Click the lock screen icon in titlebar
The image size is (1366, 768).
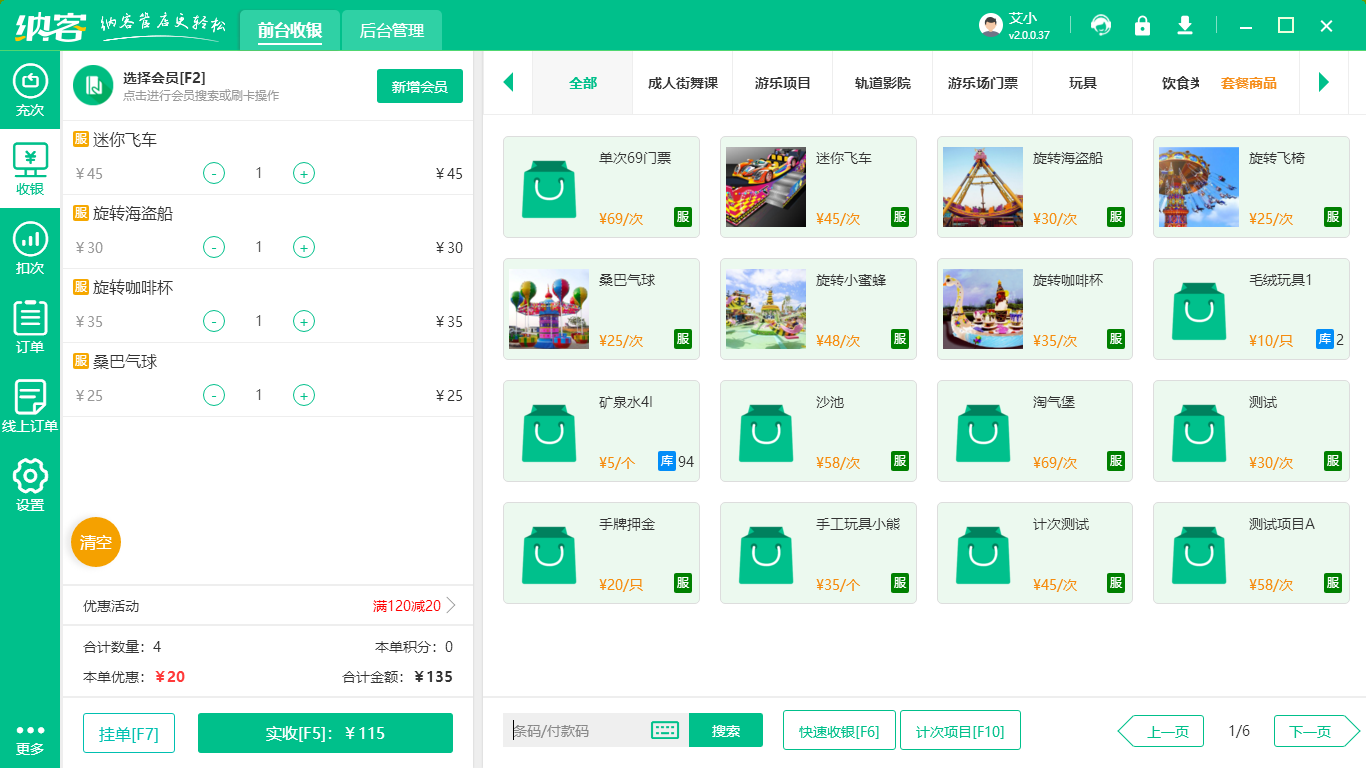pyautogui.click(x=1142, y=25)
